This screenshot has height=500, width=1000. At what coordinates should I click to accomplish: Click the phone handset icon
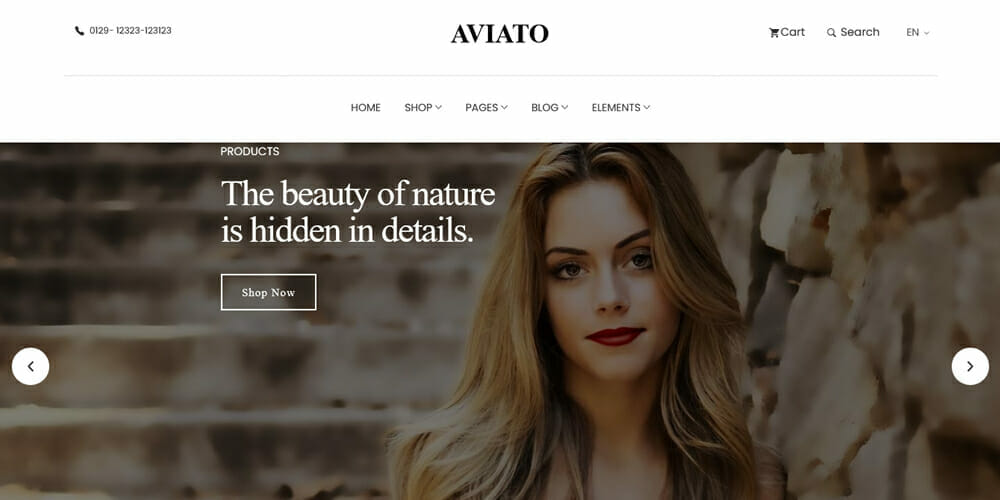tap(79, 31)
